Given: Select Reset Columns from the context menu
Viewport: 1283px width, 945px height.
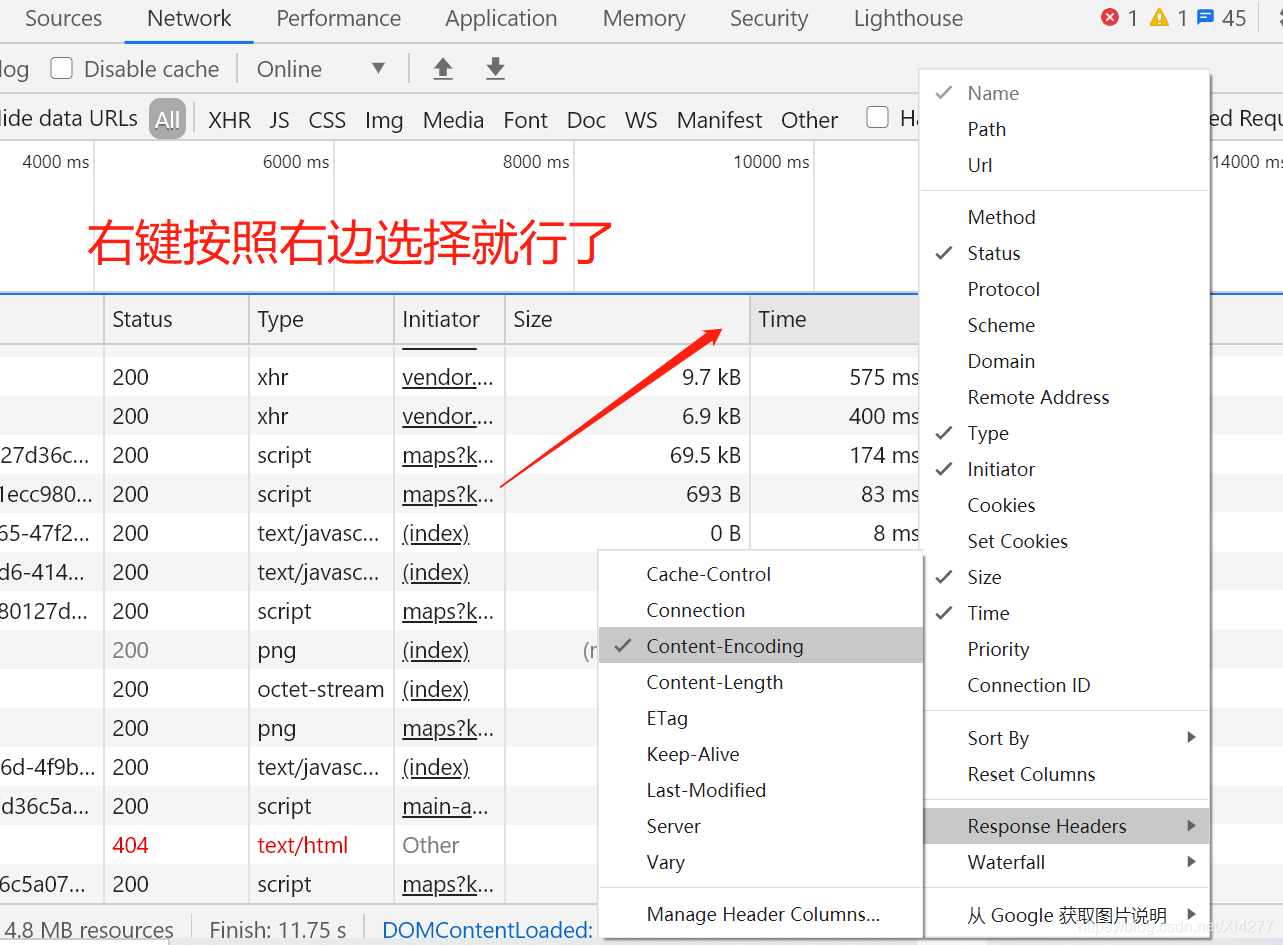Looking at the screenshot, I should pyautogui.click(x=1031, y=774).
